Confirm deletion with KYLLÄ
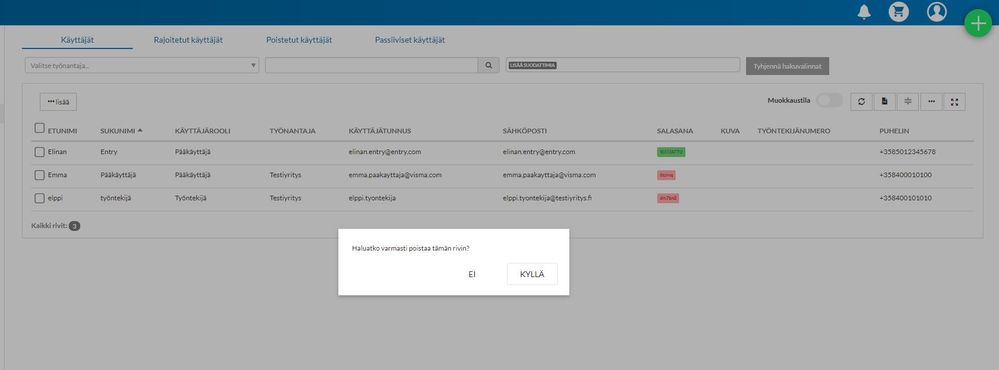The height and width of the screenshot is (370, 999). tap(532, 274)
